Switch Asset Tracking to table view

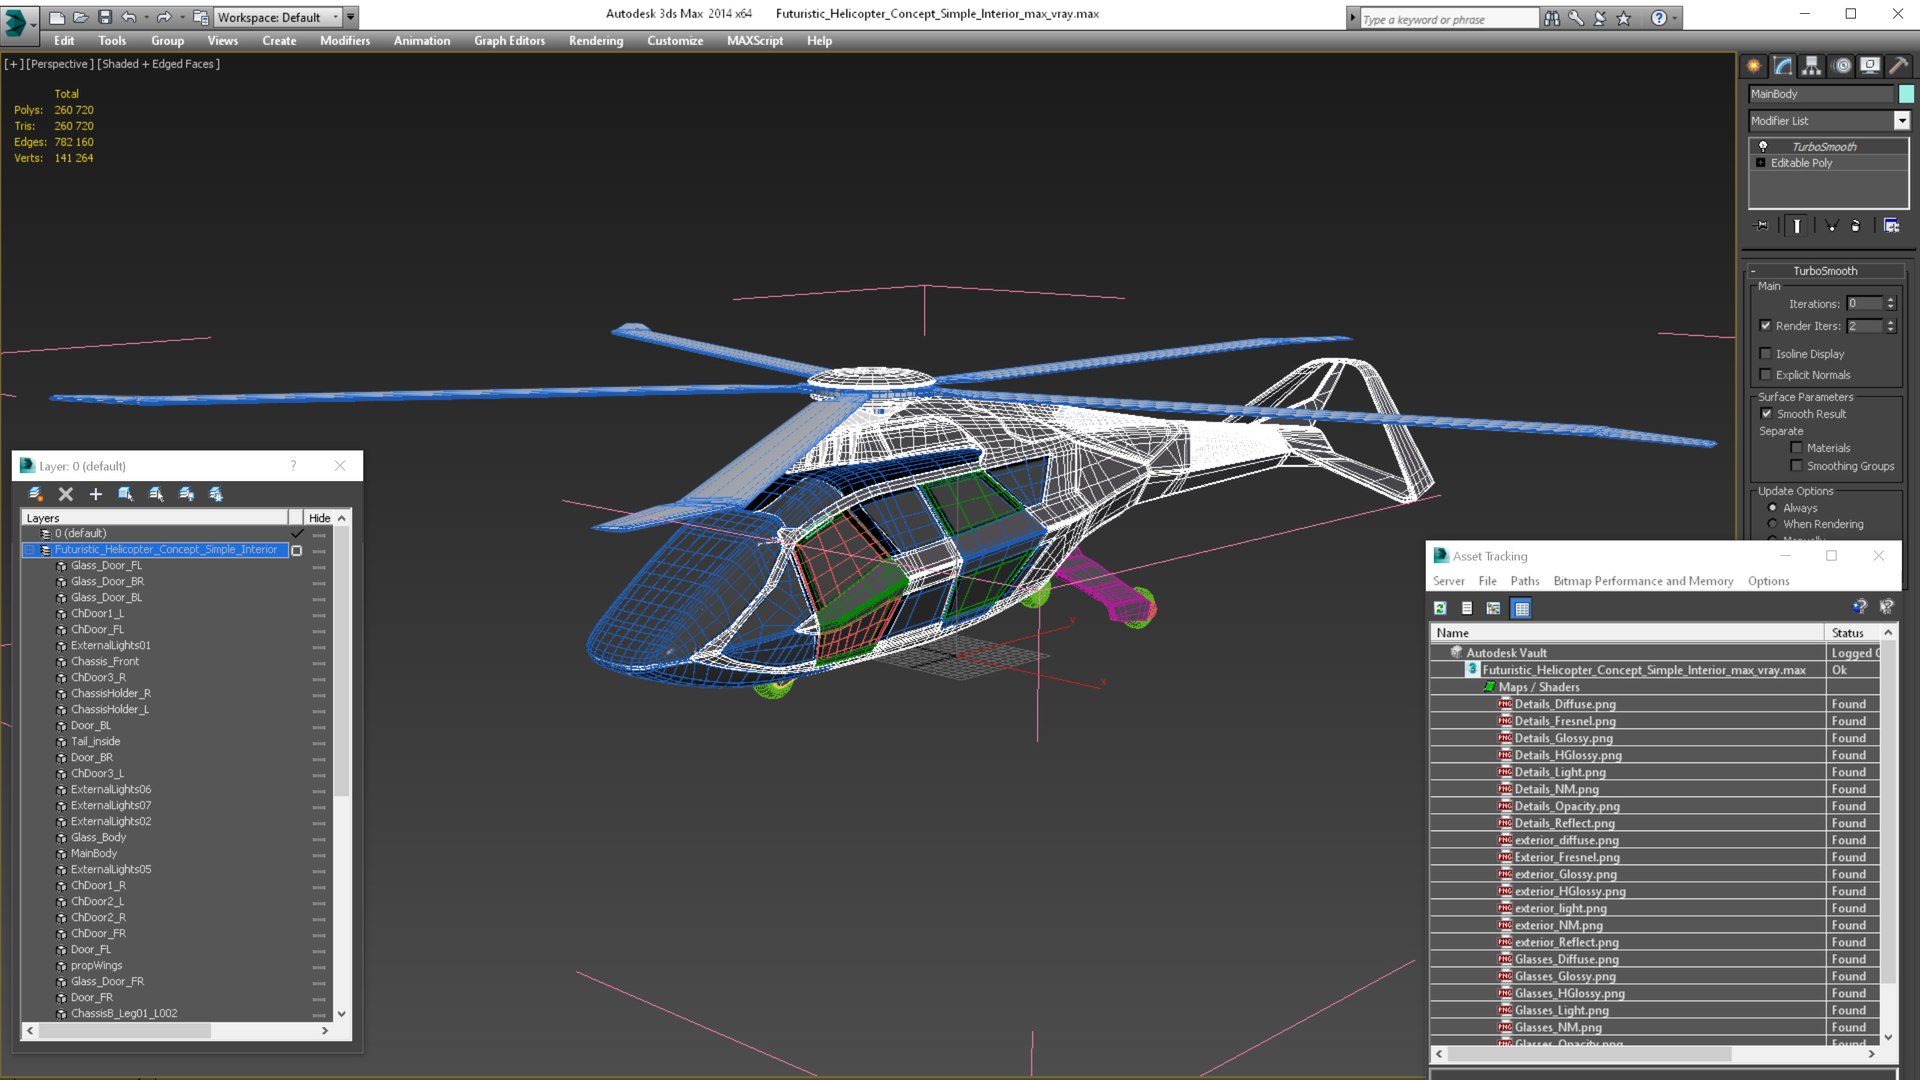pyautogui.click(x=1521, y=608)
